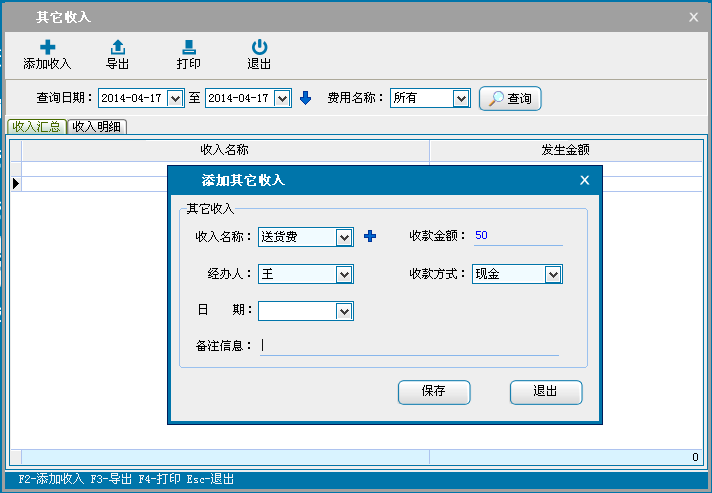Click the 查询 search button
This screenshot has height=493, width=712.
[x=511, y=98]
